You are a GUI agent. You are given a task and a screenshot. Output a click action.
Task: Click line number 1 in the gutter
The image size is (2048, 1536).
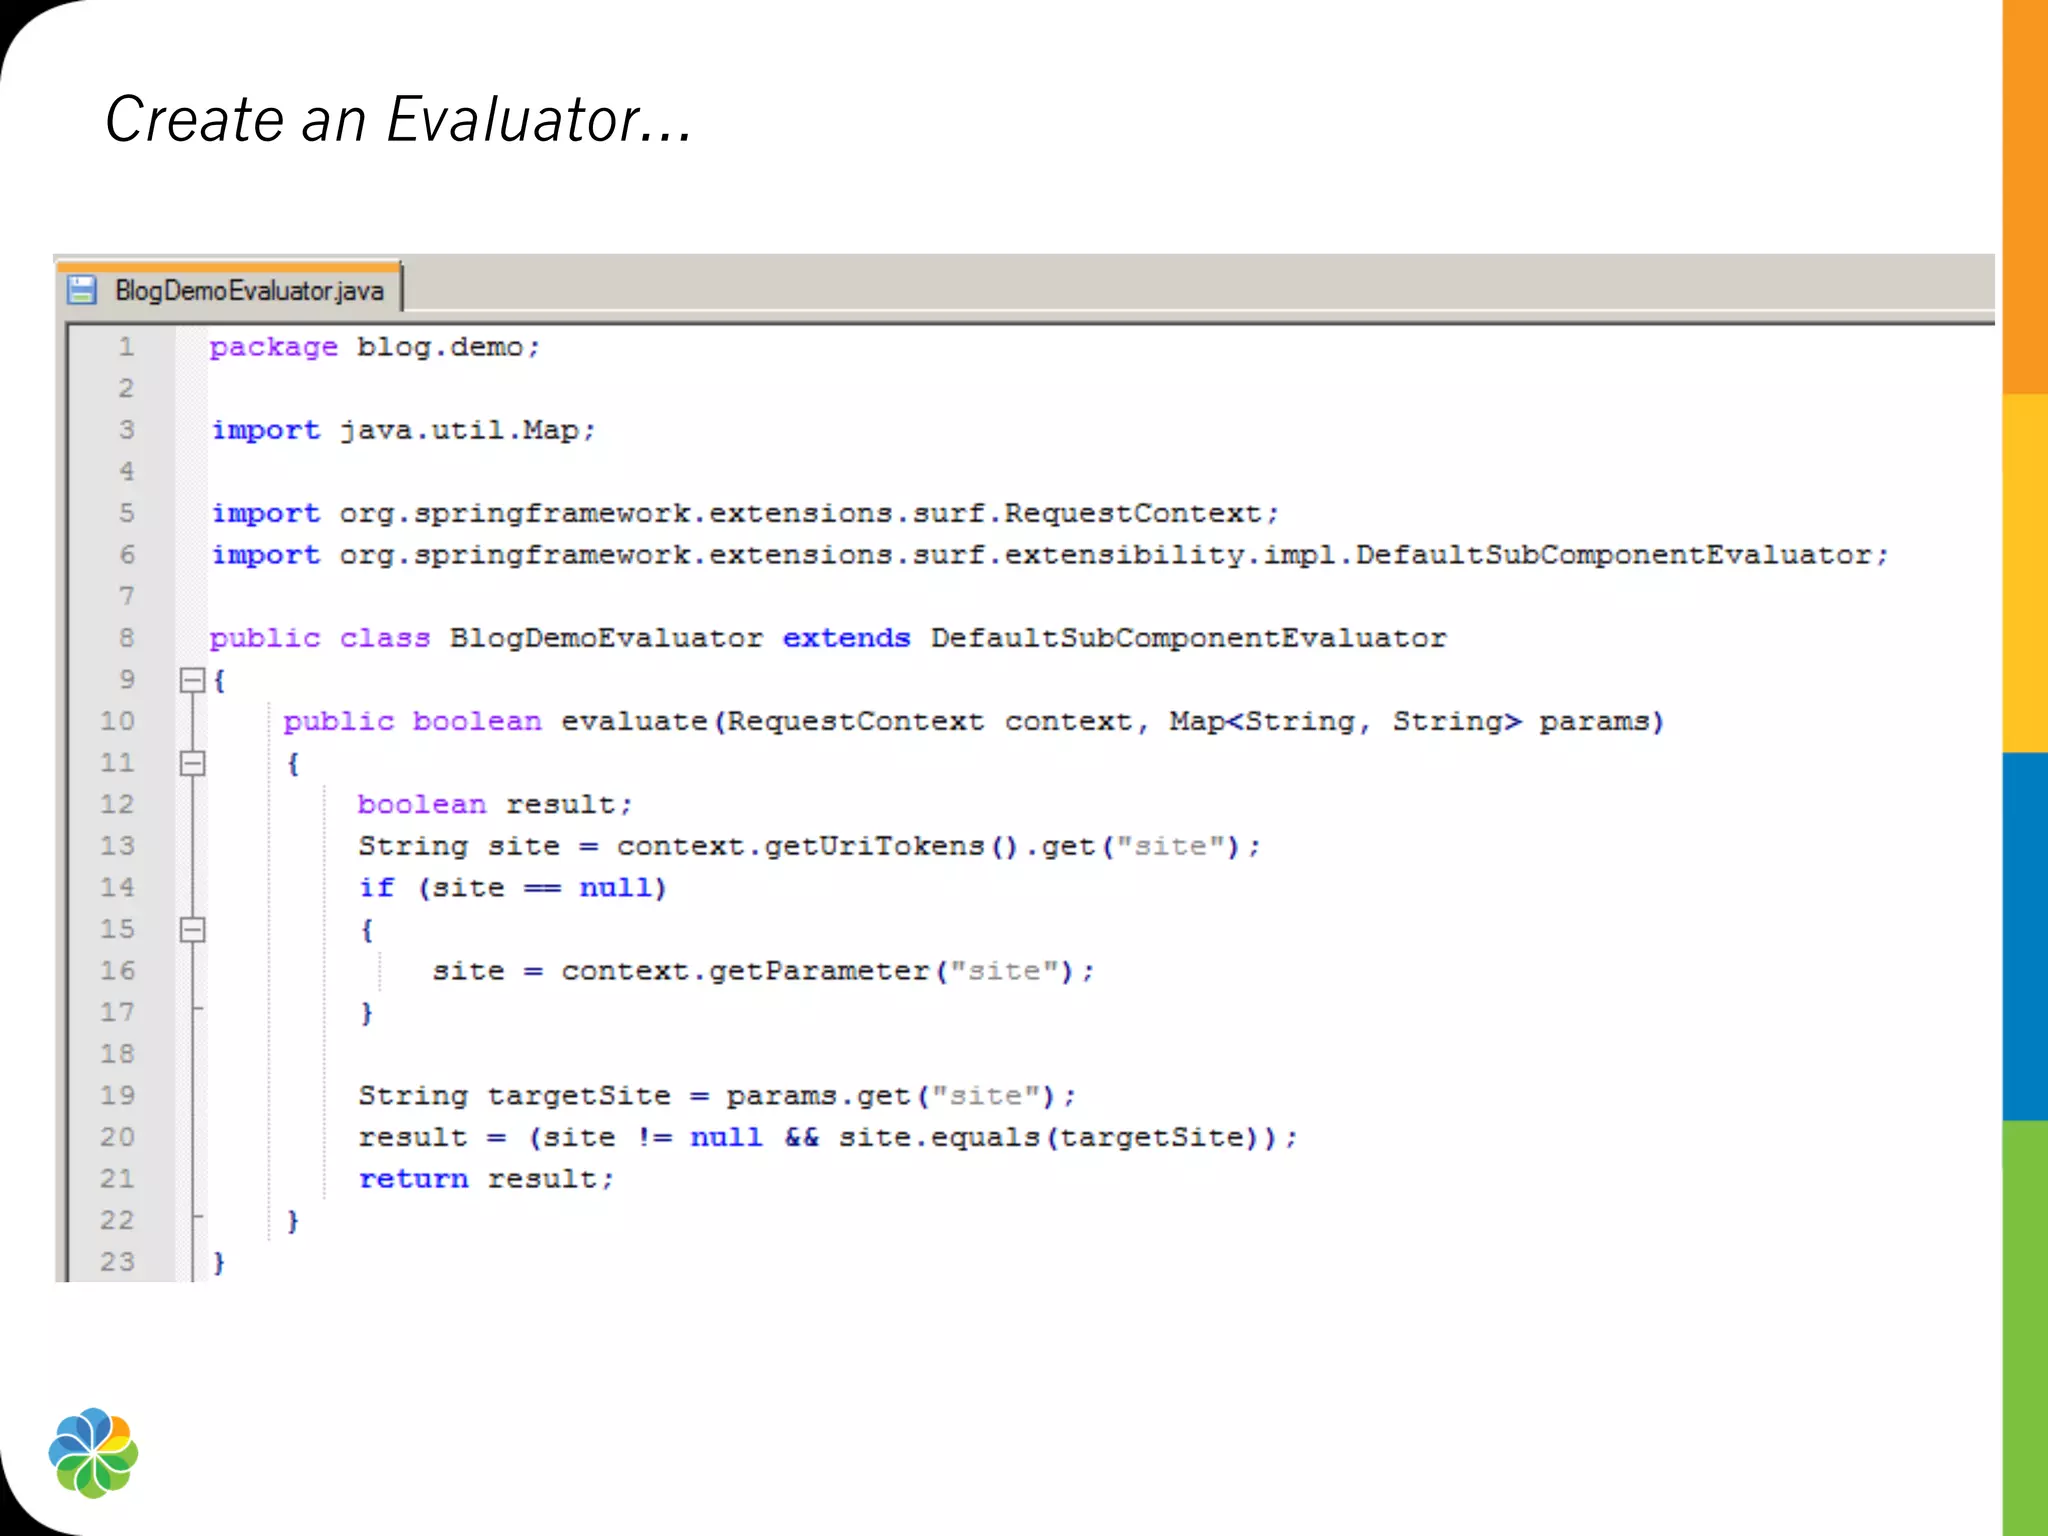click(126, 347)
